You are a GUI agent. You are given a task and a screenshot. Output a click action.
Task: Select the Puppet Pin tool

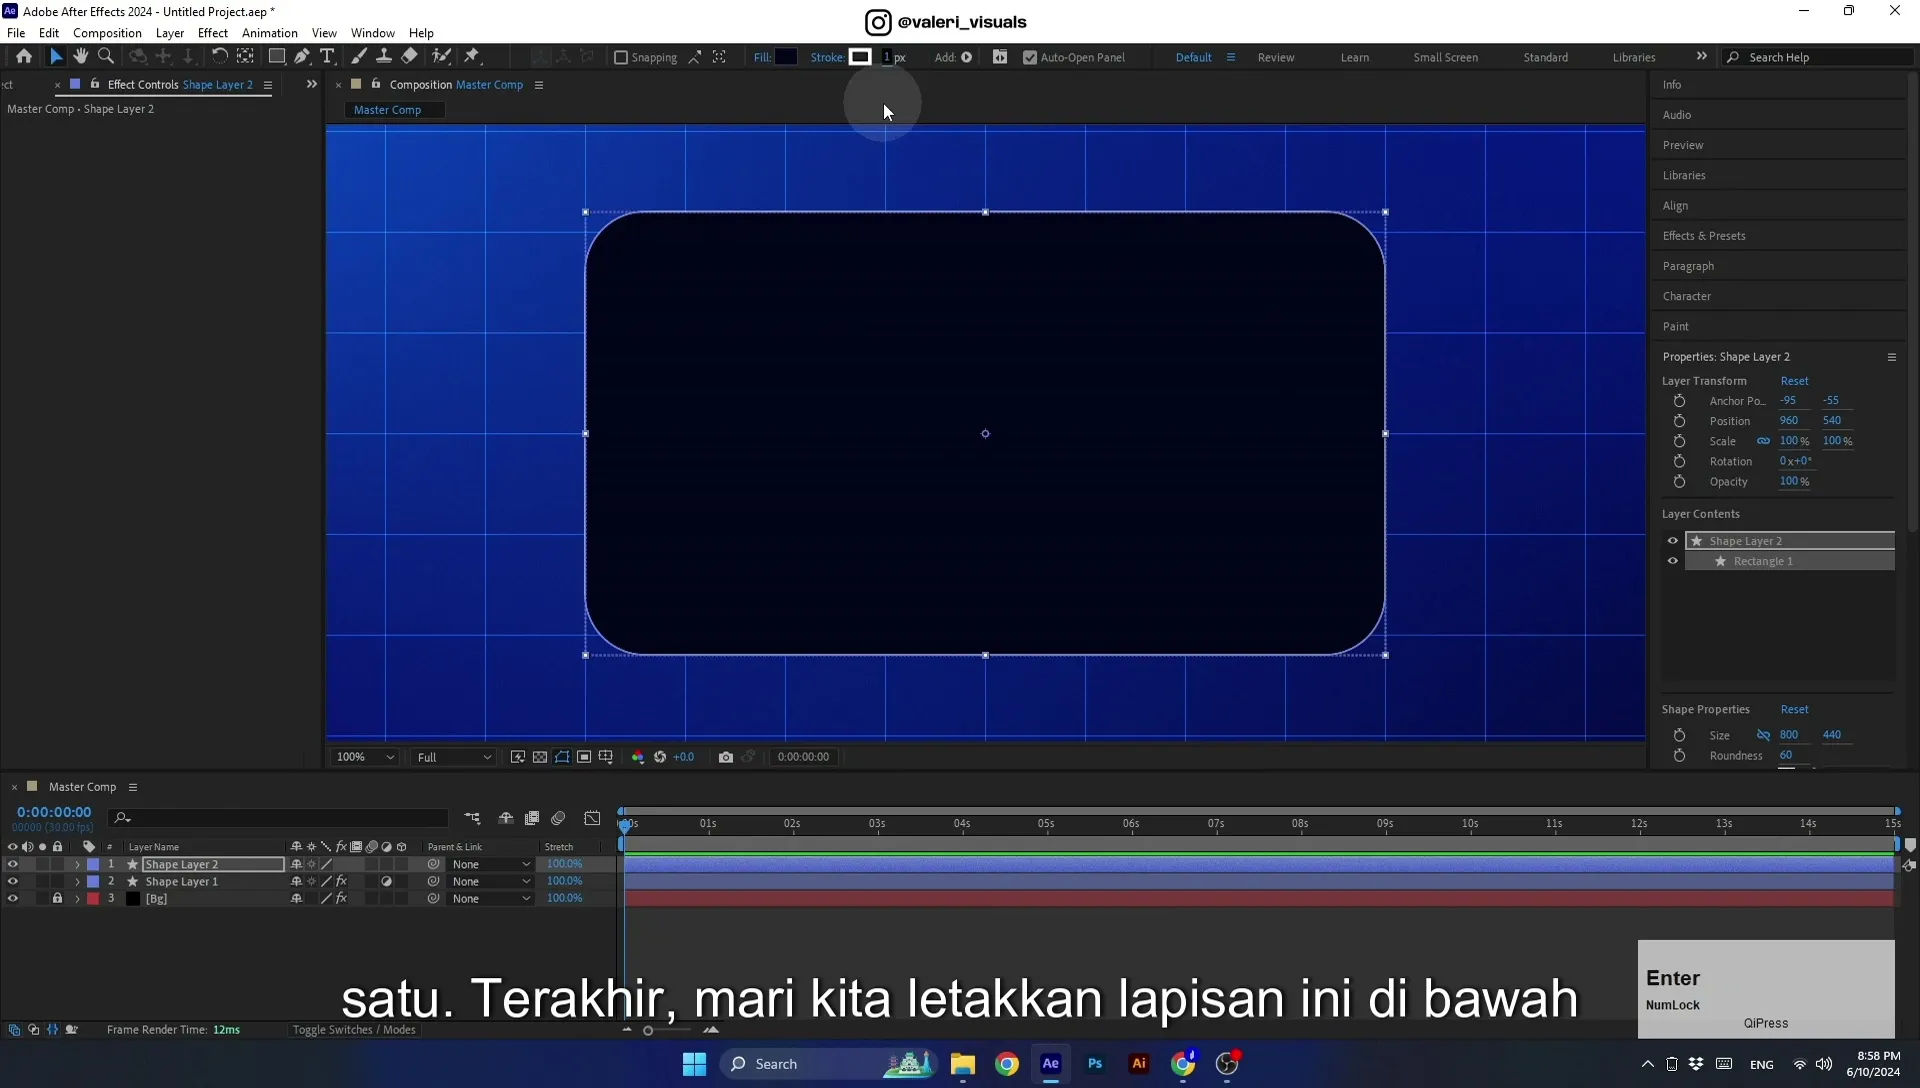click(x=472, y=57)
